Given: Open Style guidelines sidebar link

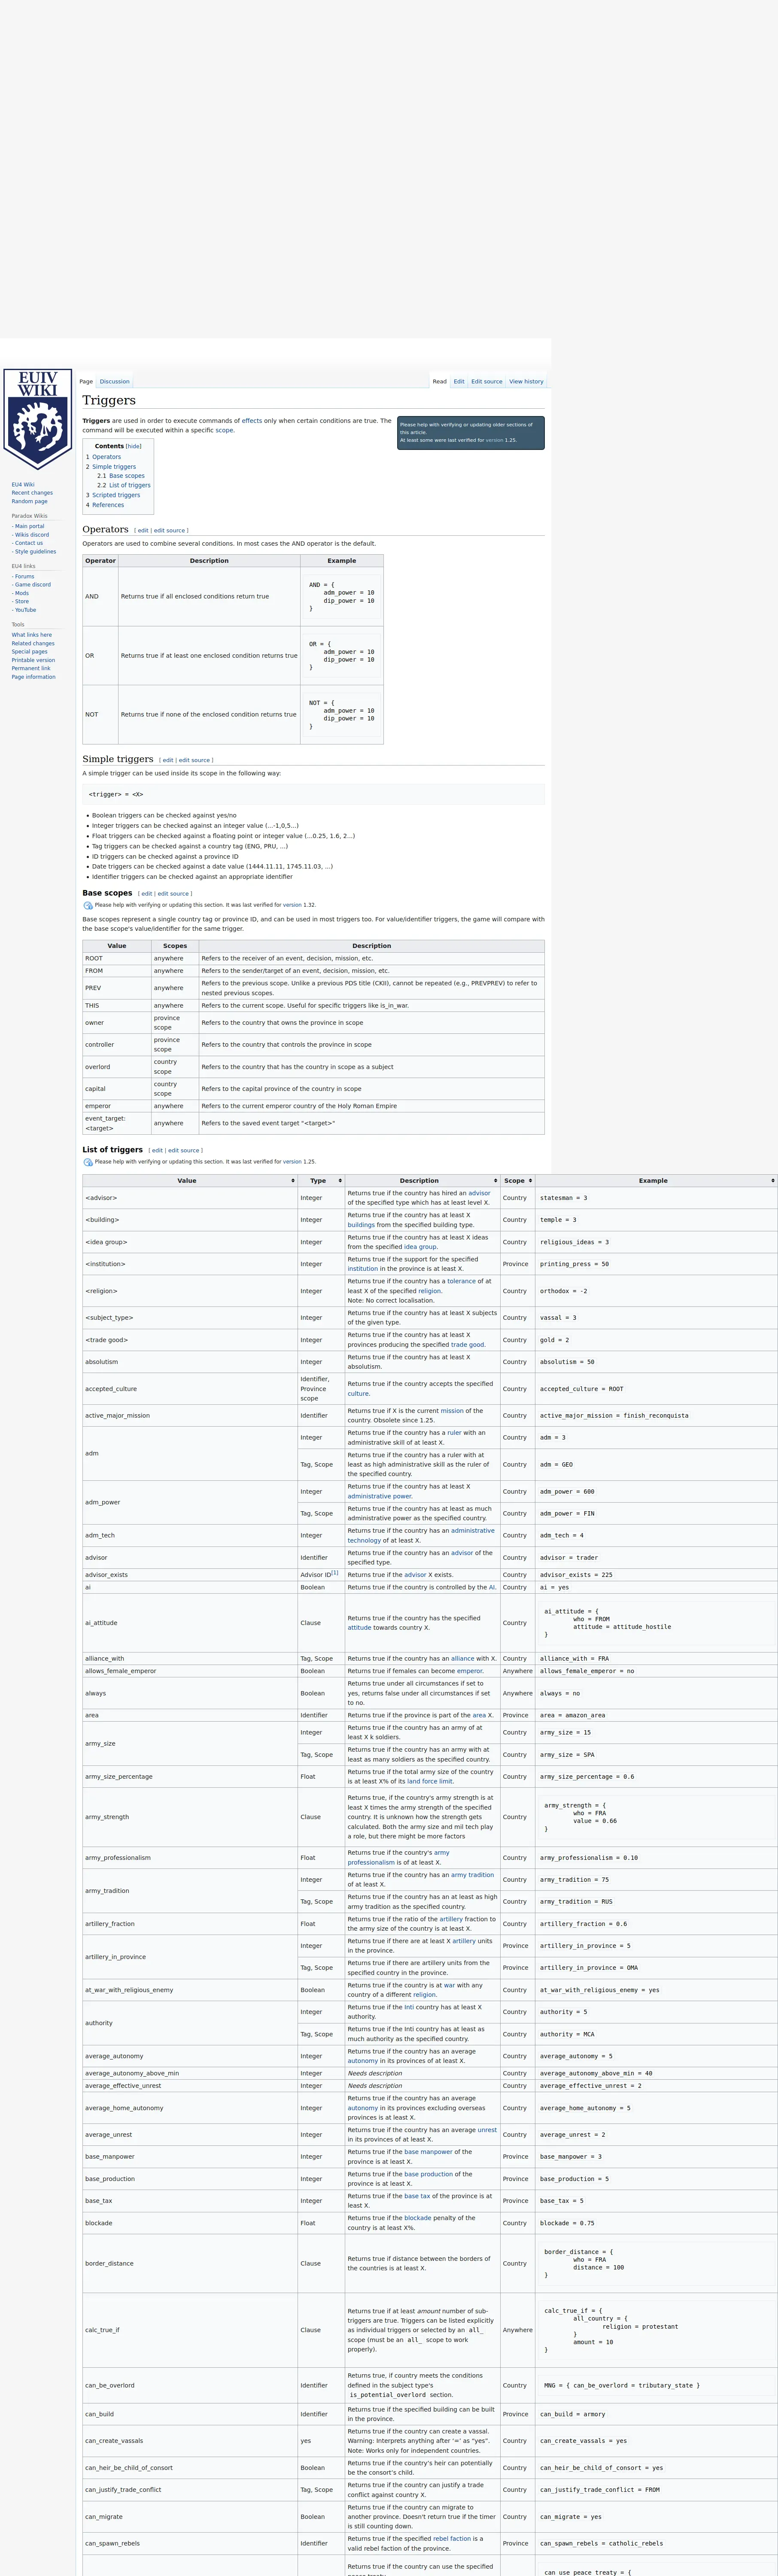Looking at the screenshot, I should 35,552.
